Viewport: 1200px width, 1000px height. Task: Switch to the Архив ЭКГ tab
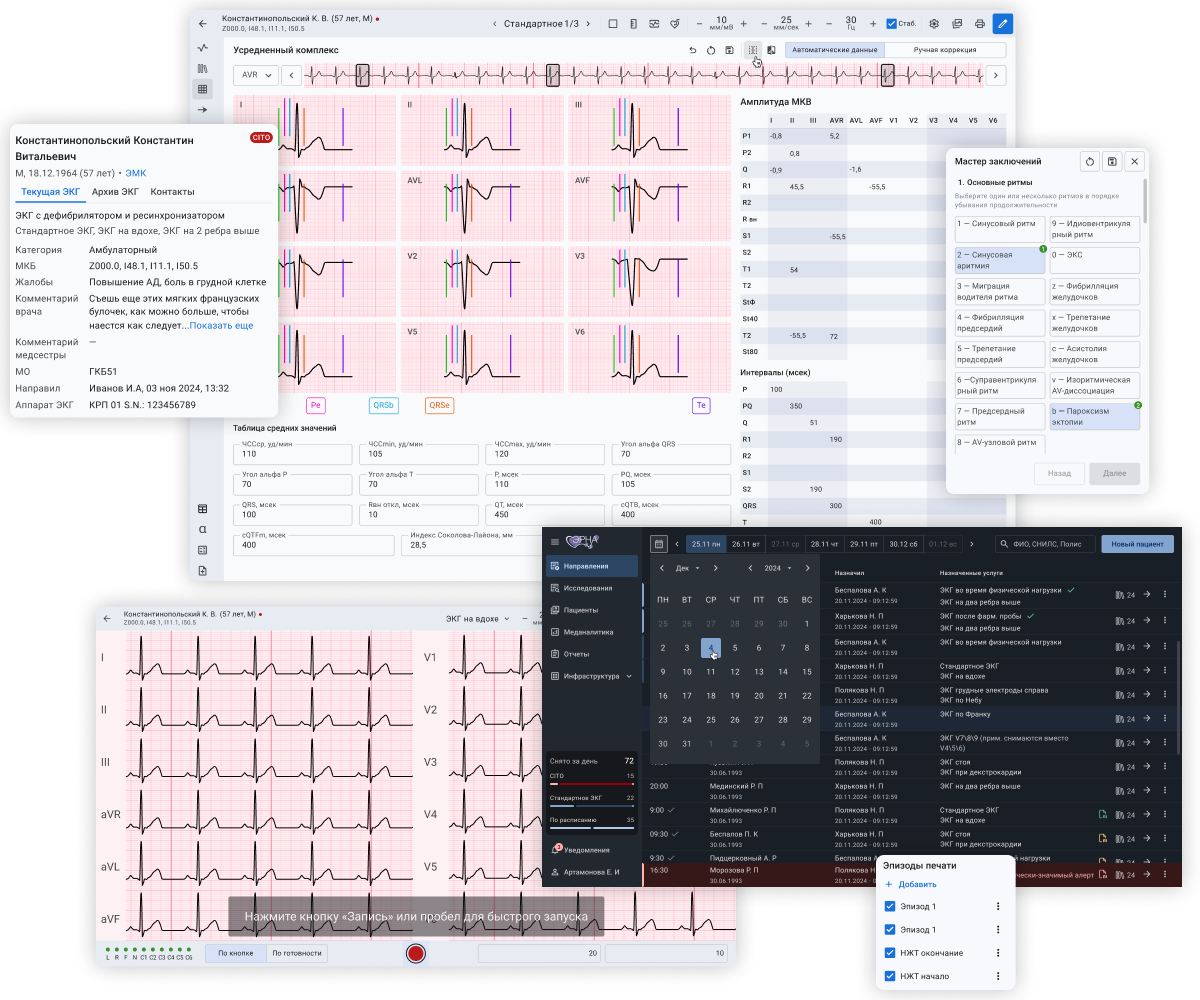[115, 191]
